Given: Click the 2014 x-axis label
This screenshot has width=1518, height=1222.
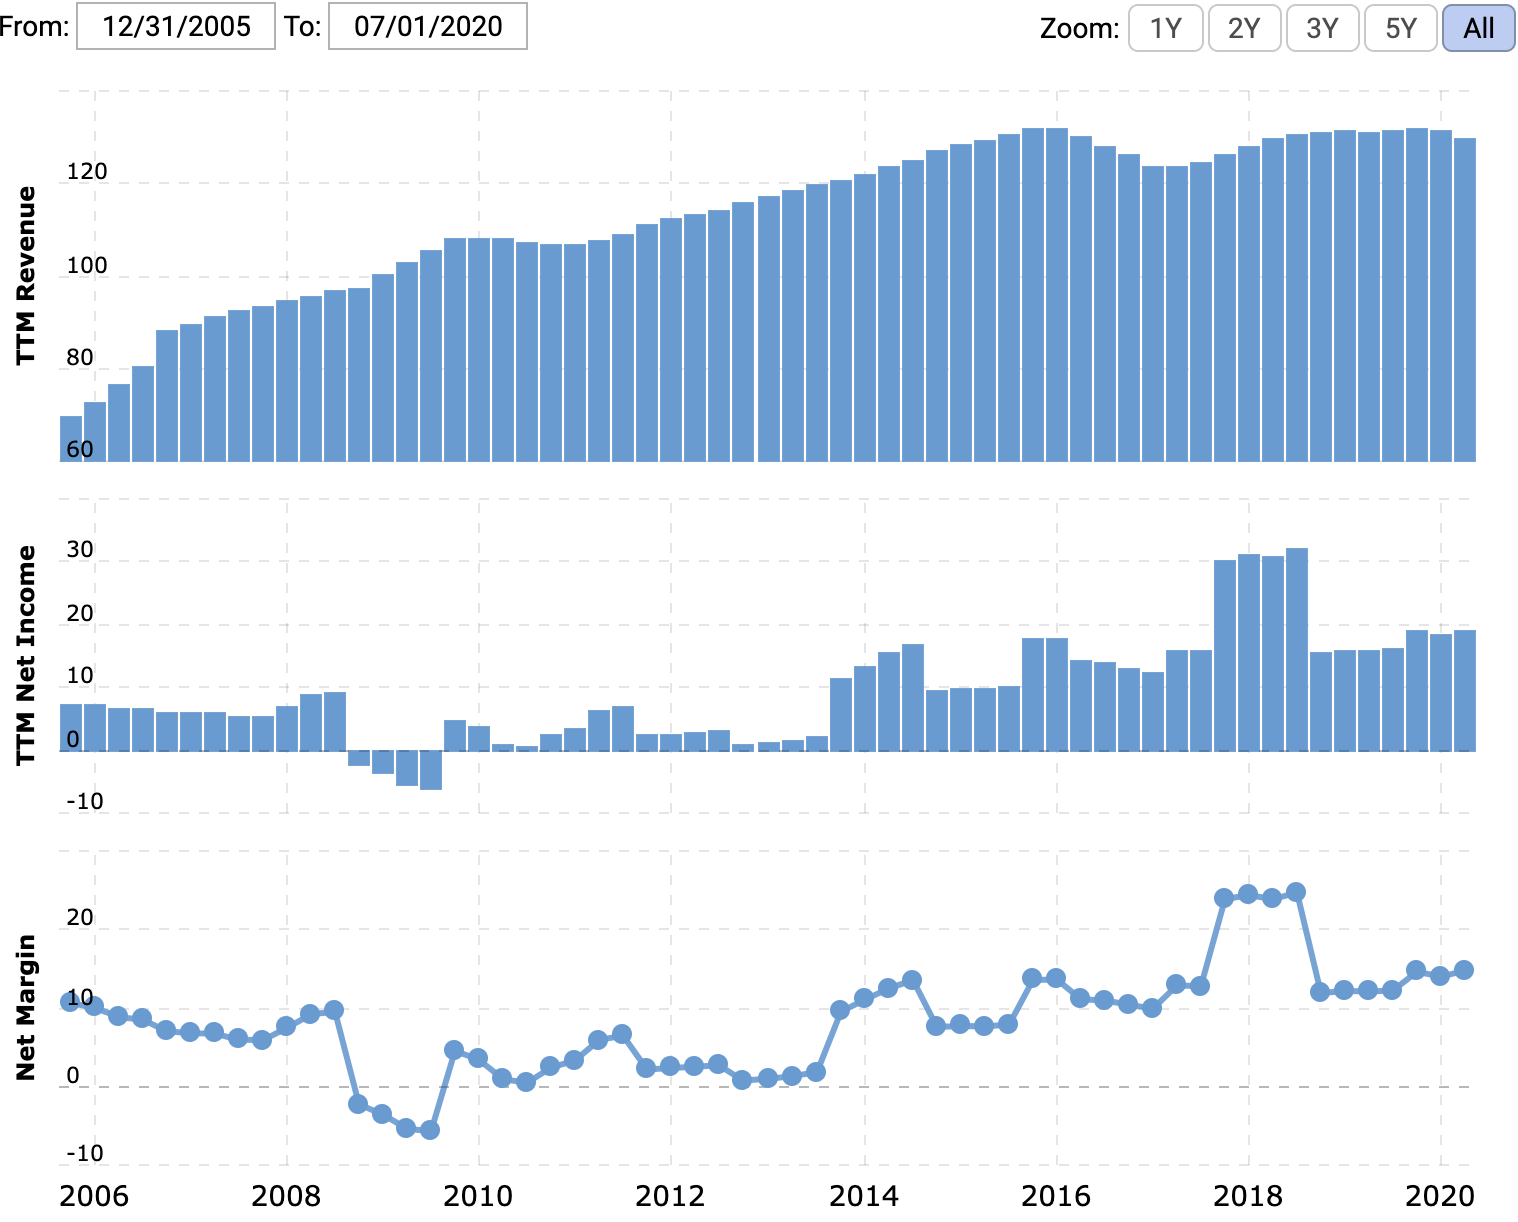Looking at the screenshot, I should [x=864, y=1196].
